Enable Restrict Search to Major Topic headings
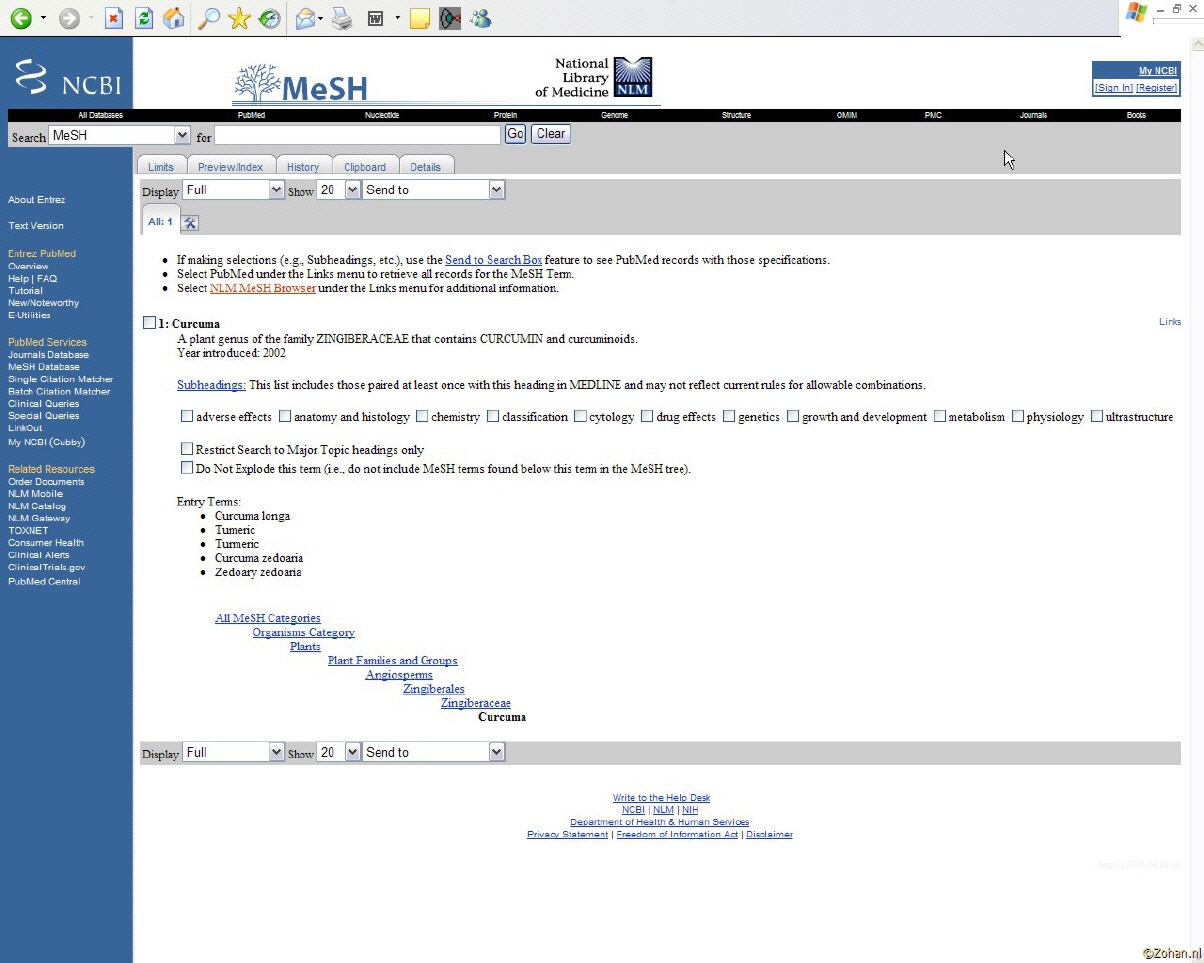1204x963 pixels. (x=187, y=449)
